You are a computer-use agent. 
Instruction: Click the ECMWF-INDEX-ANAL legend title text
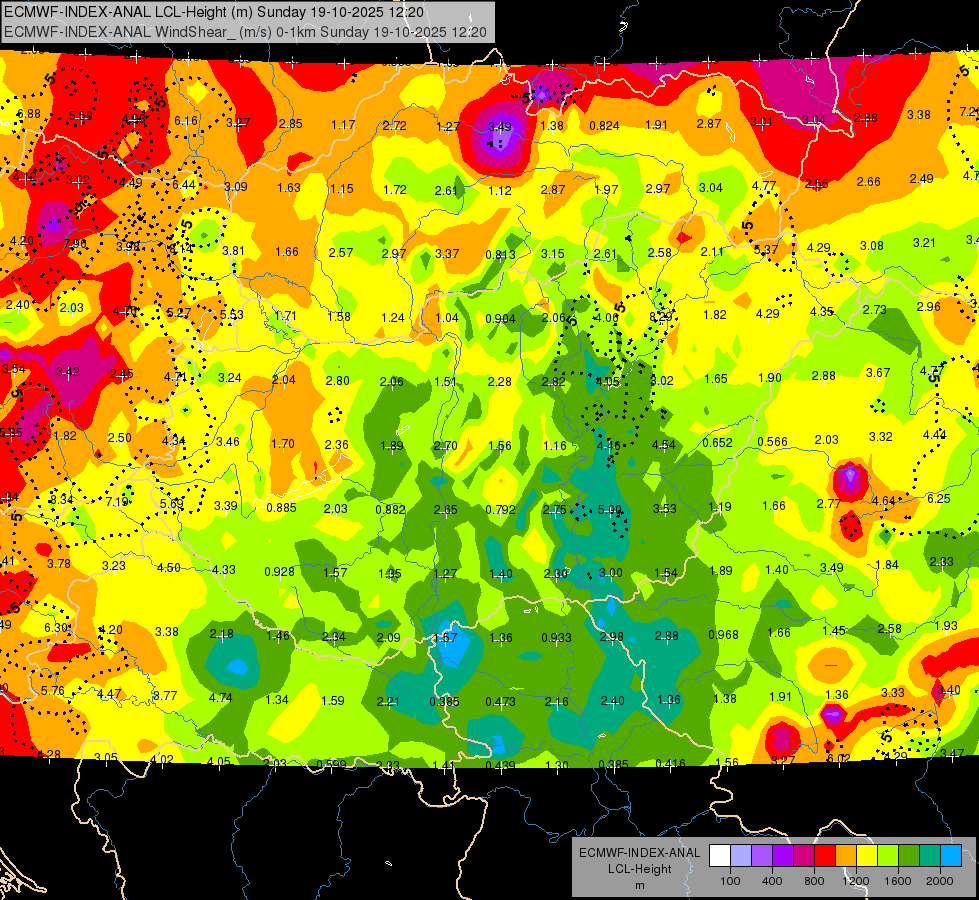(639, 853)
